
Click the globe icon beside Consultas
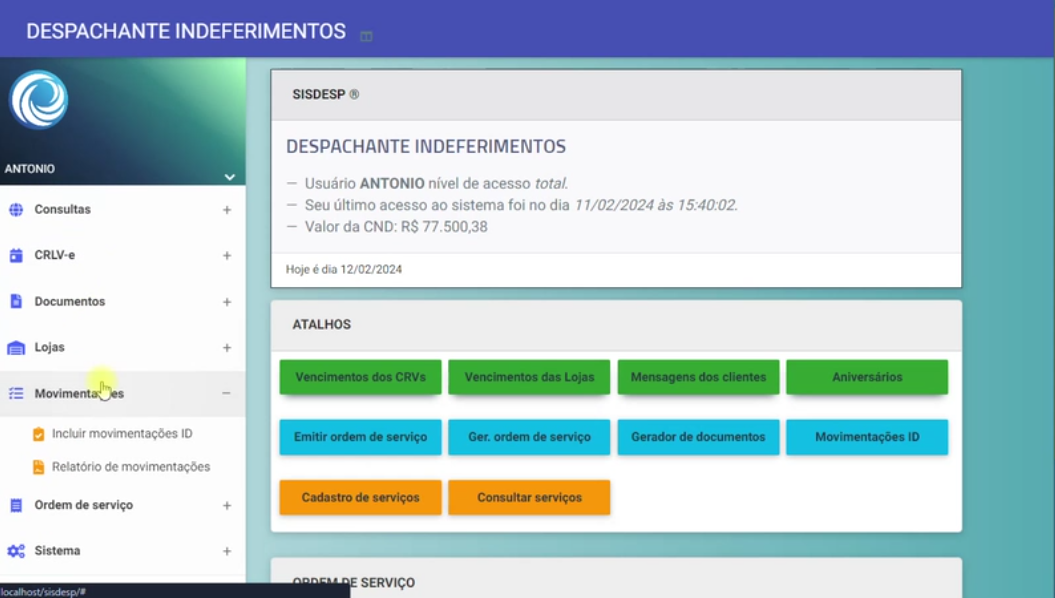(16, 210)
